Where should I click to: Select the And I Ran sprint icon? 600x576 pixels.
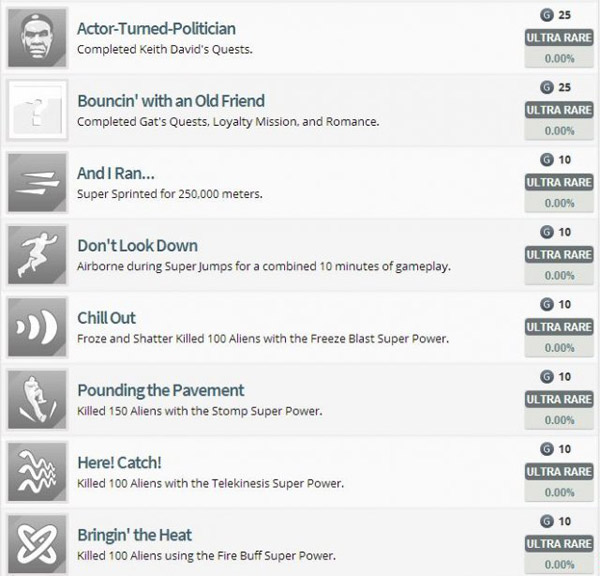tap(37, 182)
